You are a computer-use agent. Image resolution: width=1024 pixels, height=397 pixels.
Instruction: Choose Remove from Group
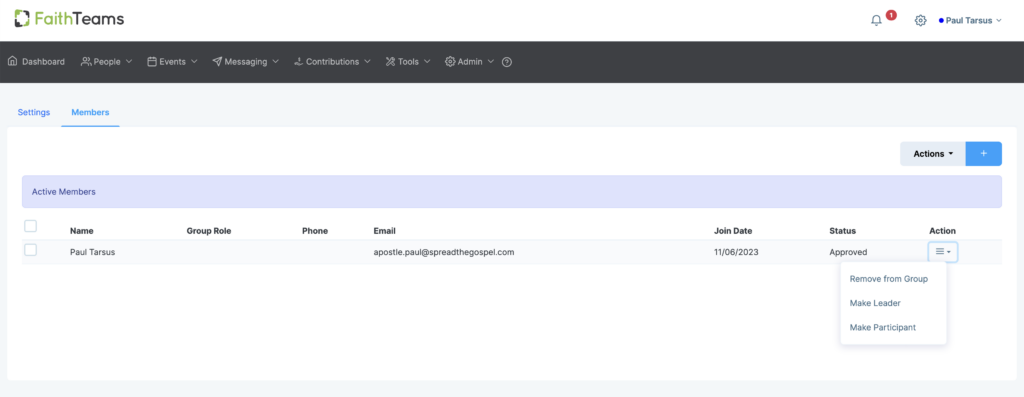889,279
